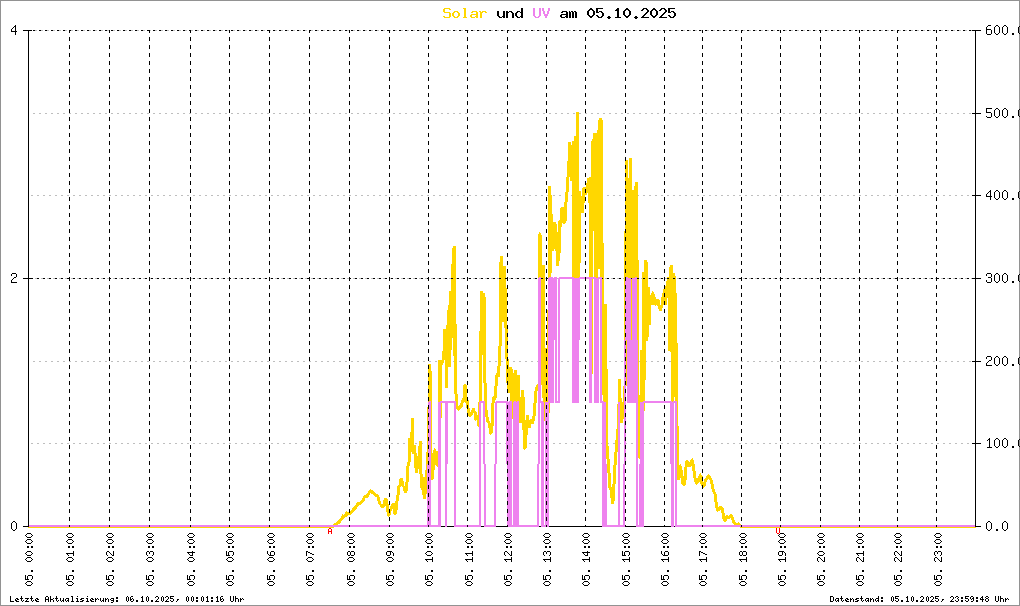Screen dimensions: 1020x606
Task: Click the red sunset marker 'U' on axis
Action: (777, 531)
